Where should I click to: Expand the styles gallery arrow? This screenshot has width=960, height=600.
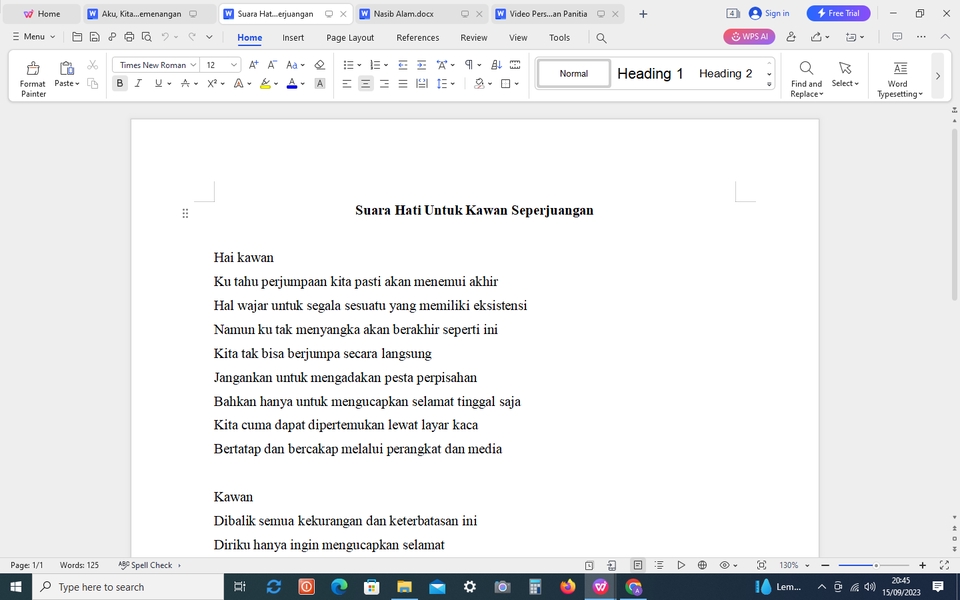(770, 84)
